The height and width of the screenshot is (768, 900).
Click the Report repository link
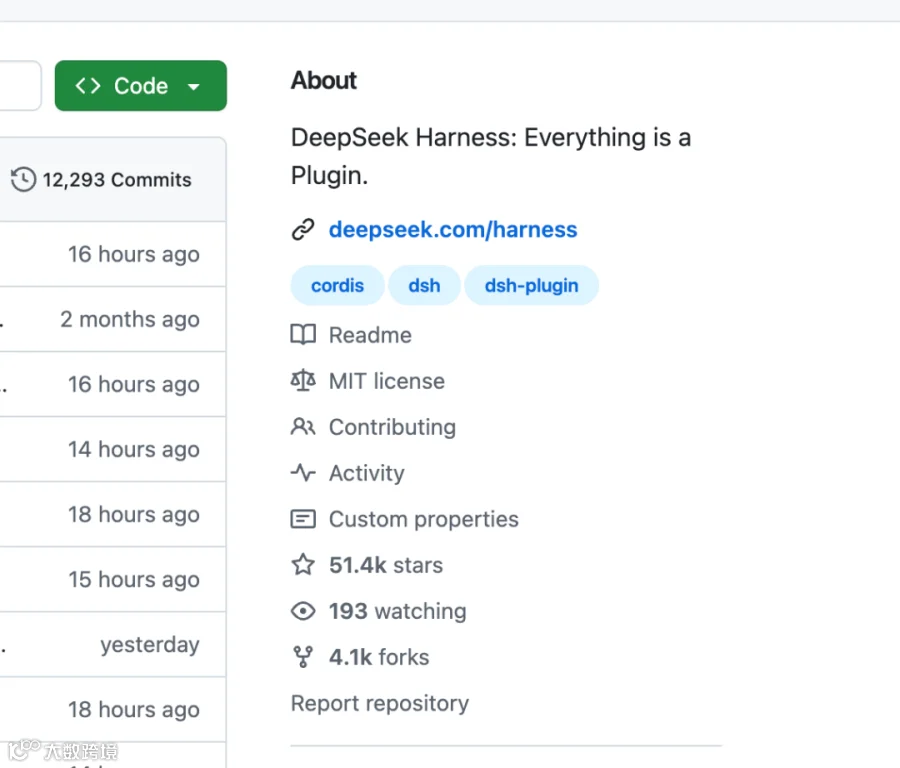coord(380,704)
